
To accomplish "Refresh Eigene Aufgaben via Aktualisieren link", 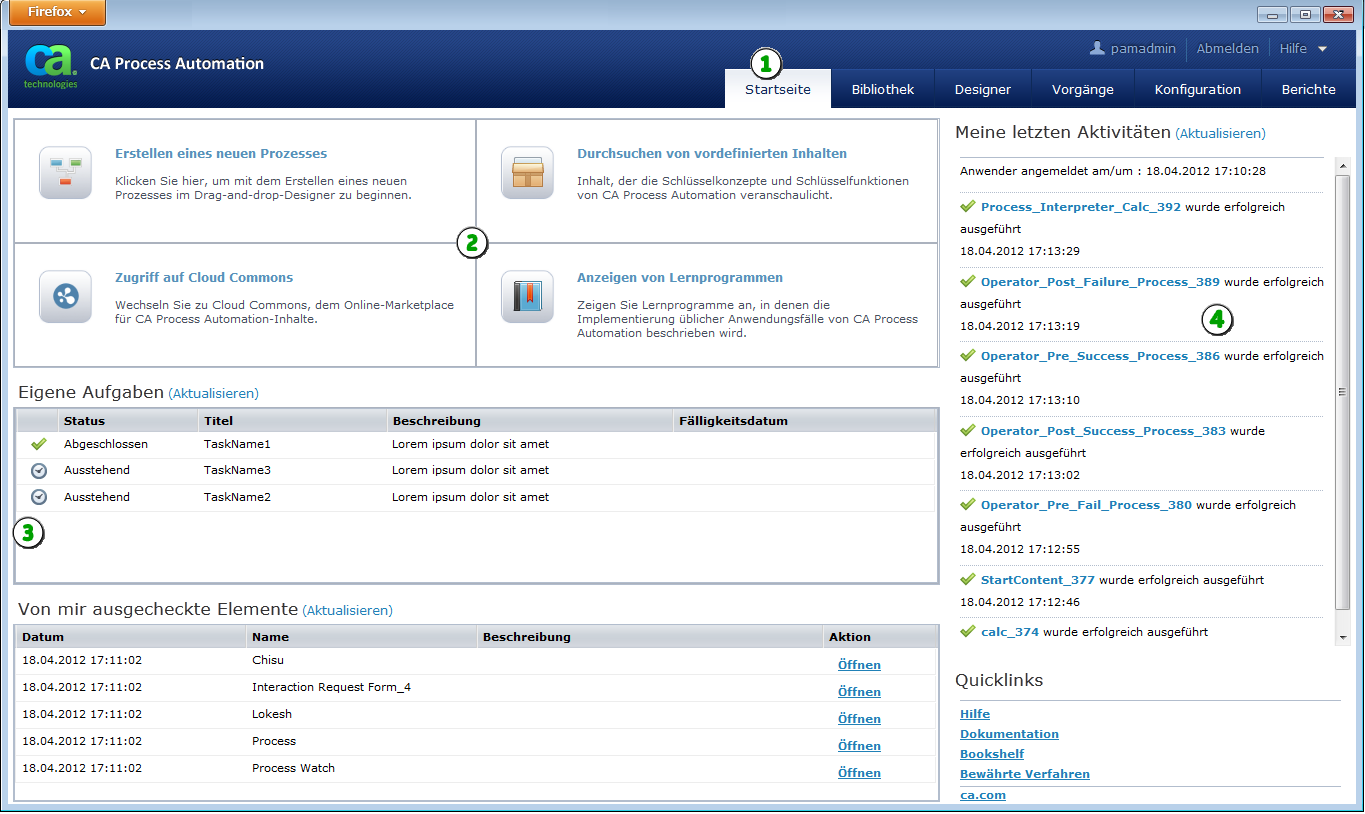I will (x=213, y=394).
